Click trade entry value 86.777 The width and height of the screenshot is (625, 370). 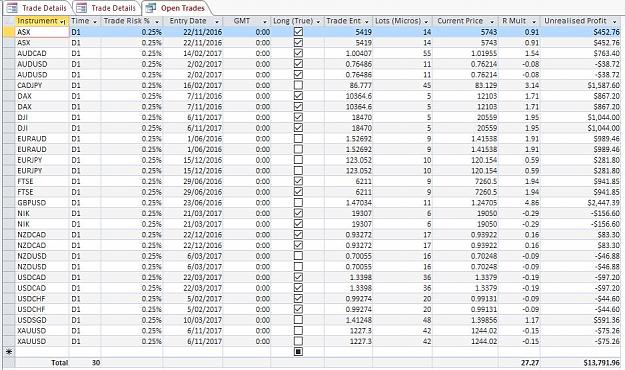click(360, 85)
